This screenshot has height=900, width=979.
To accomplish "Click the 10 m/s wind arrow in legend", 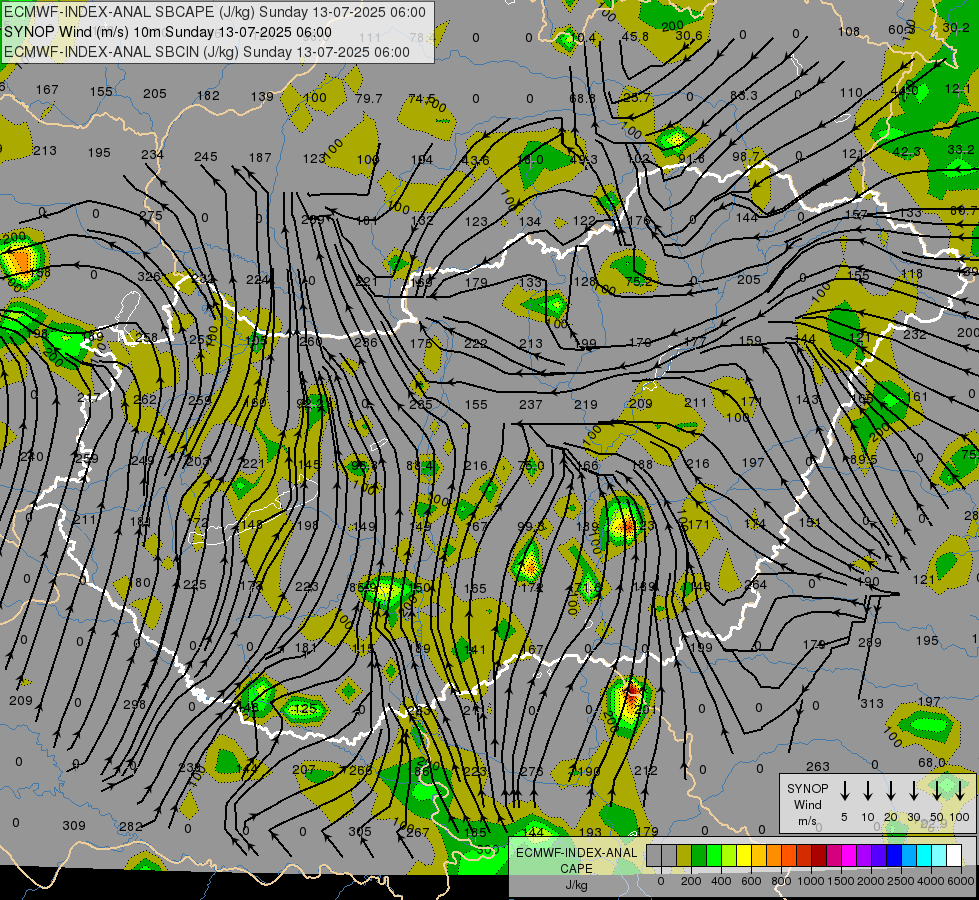I will (867, 791).
